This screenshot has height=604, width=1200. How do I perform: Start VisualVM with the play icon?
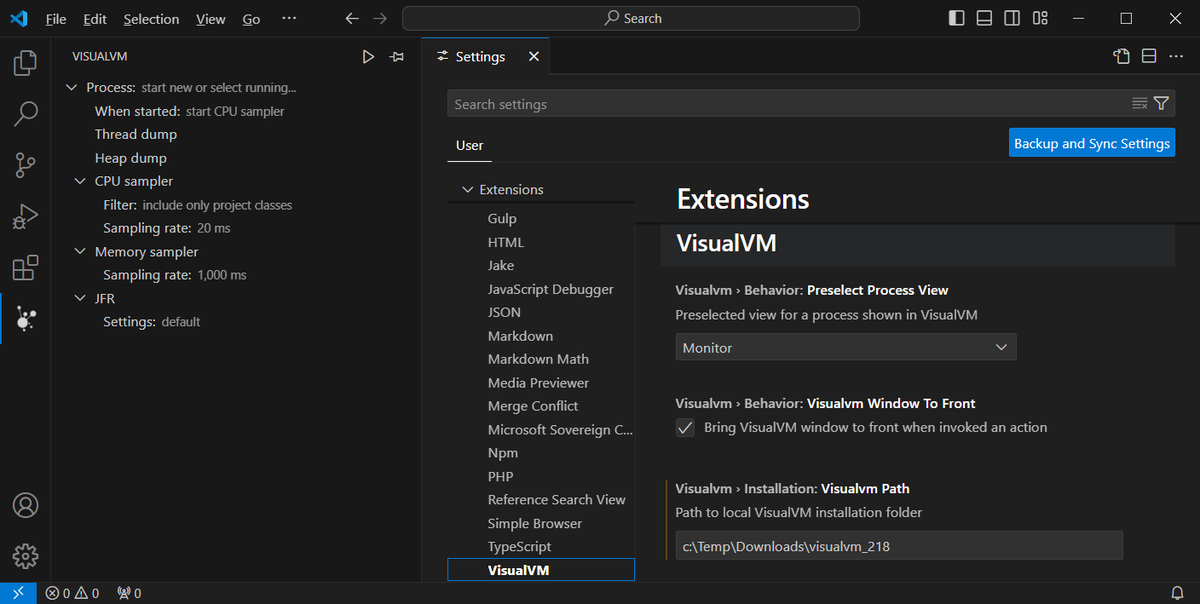368,57
